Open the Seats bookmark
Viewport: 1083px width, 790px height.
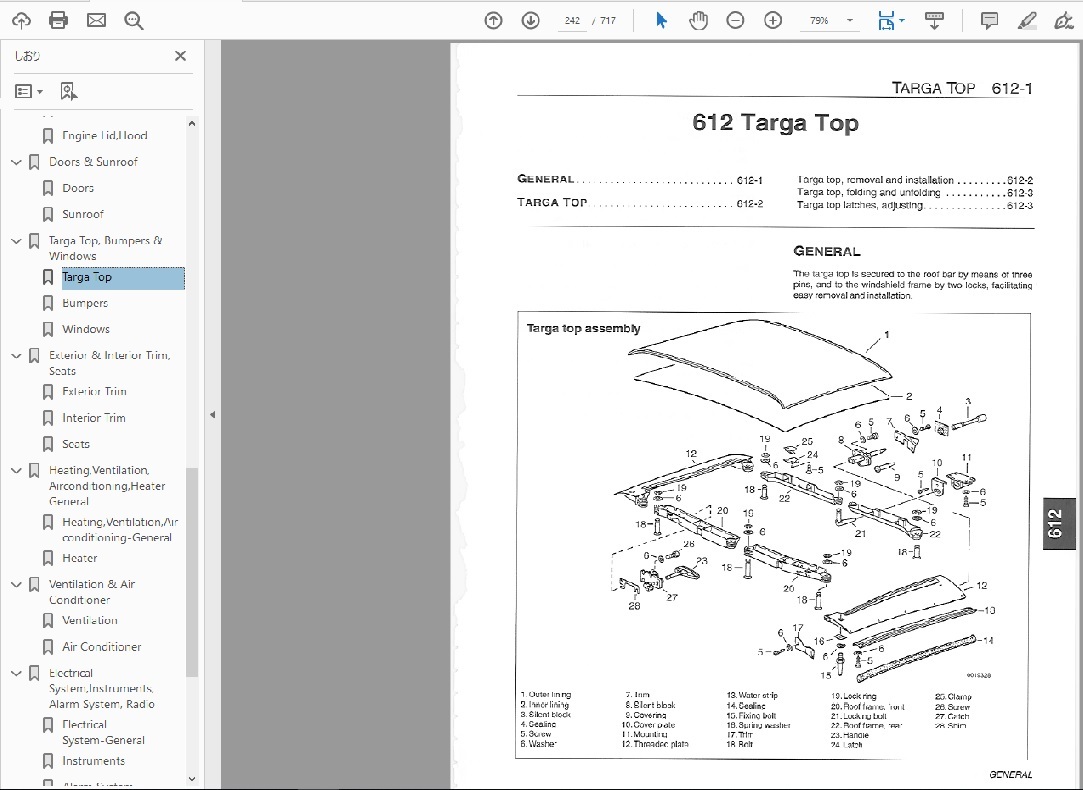[x=76, y=444]
